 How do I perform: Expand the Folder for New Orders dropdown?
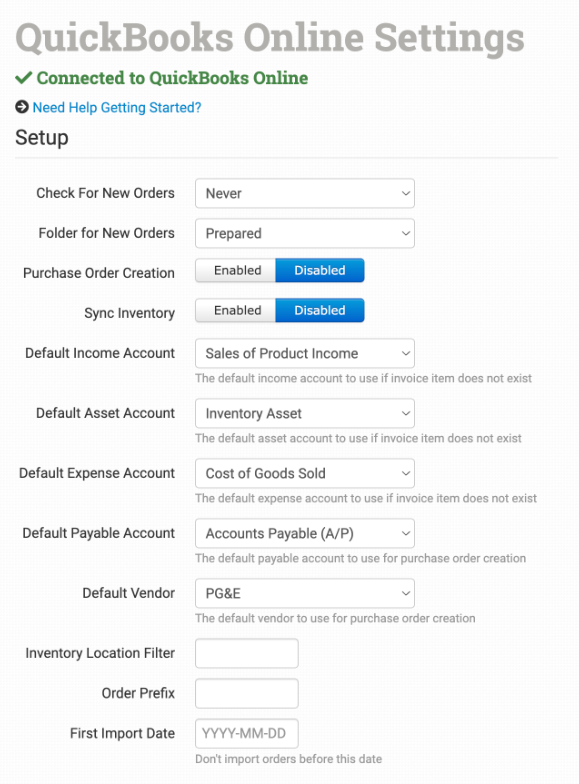pyautogui.click(x=304, y=233)
